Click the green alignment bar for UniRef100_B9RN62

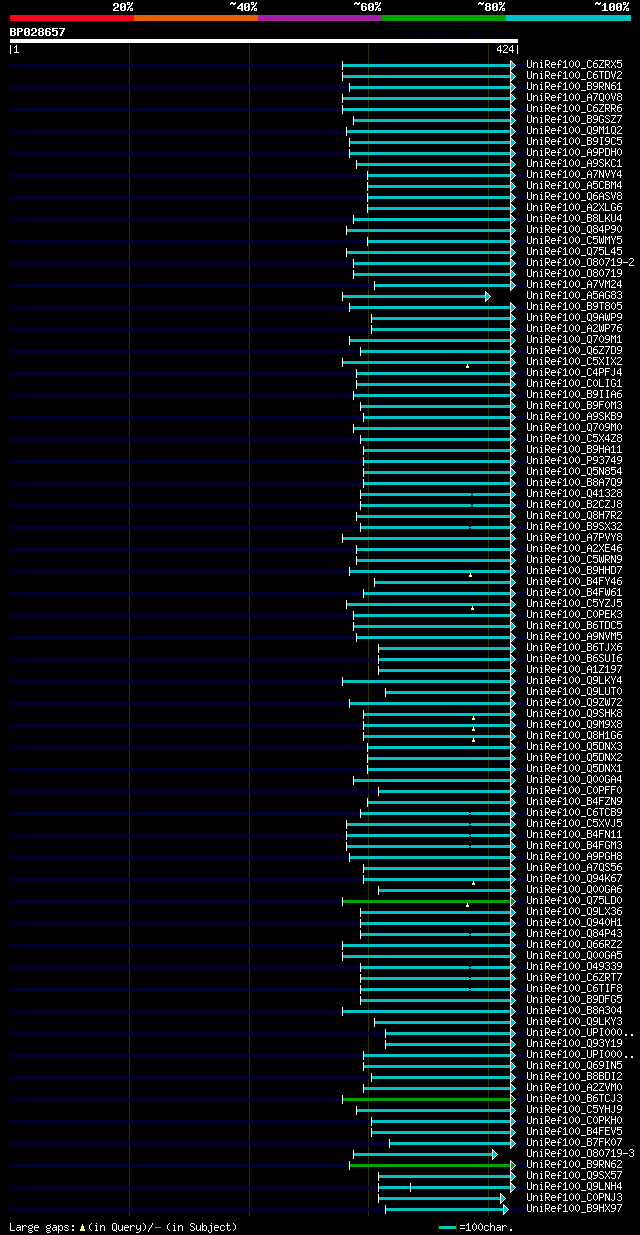click(432, 1165)
